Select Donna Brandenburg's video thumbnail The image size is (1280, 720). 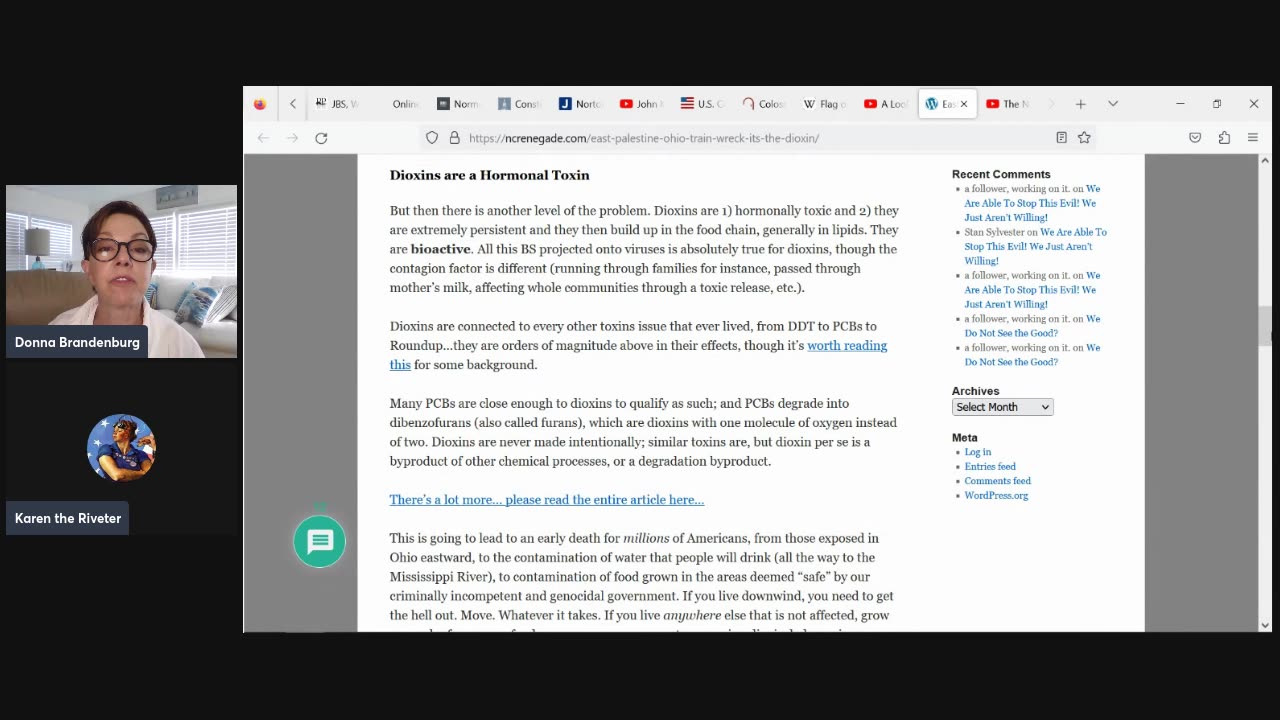(x=122, y=271)
